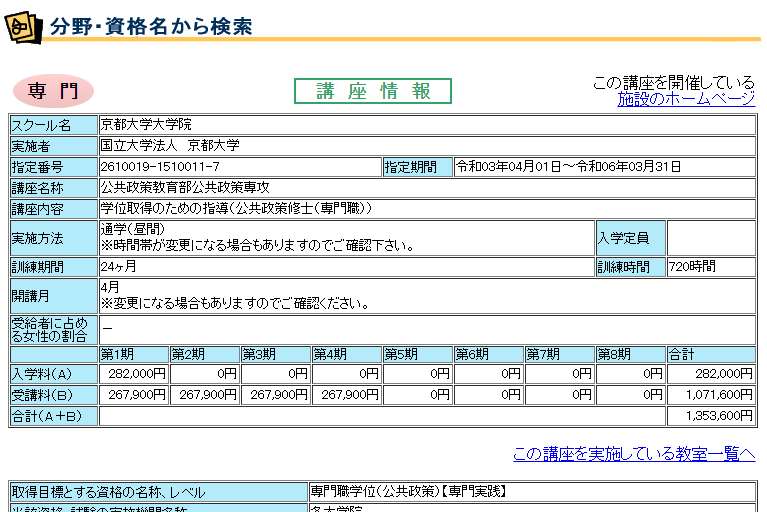Select designation number 2610019-1510011-7

click(160, 167)
